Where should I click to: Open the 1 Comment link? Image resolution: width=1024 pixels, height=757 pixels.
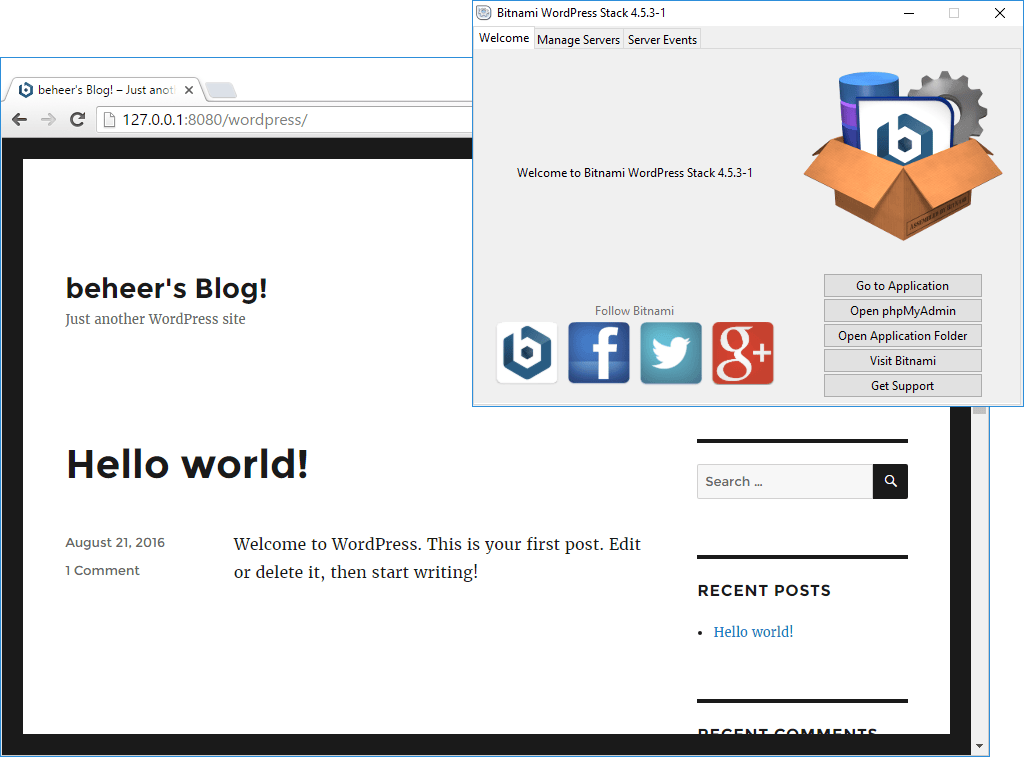tap(102, 570)
